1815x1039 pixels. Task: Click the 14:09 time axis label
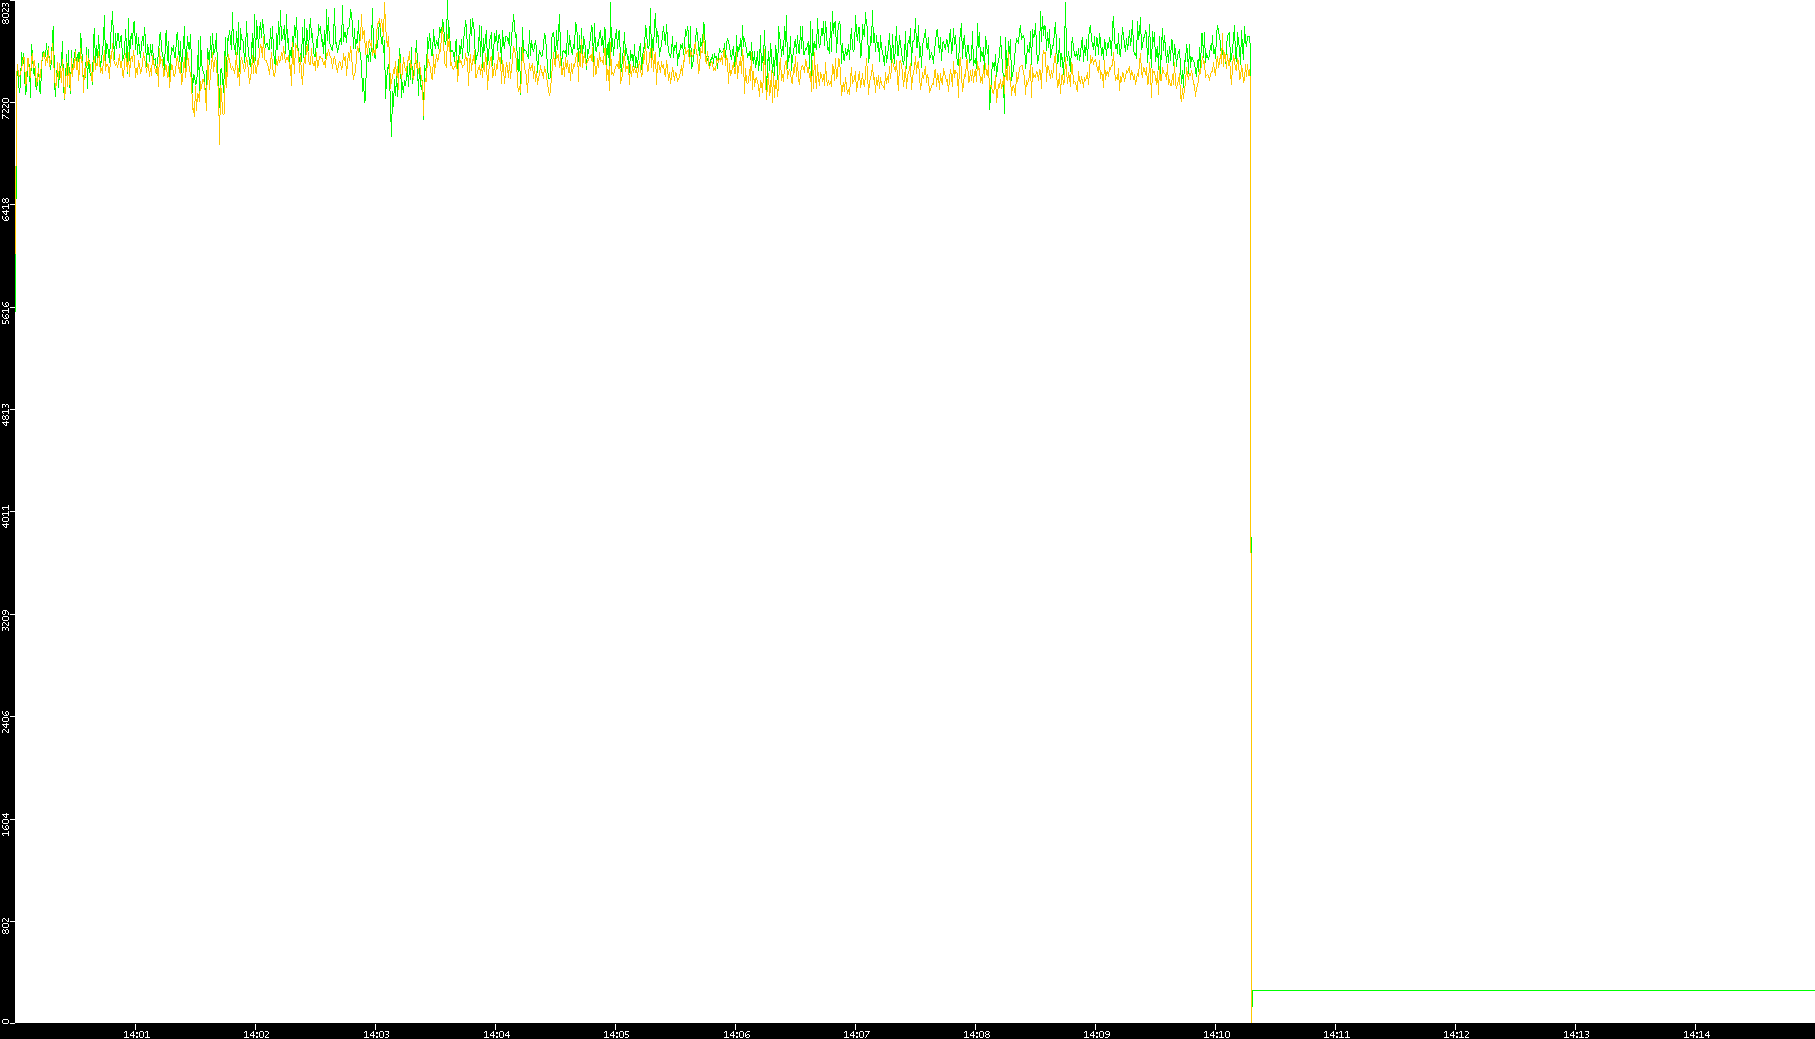[1096, 1034]
